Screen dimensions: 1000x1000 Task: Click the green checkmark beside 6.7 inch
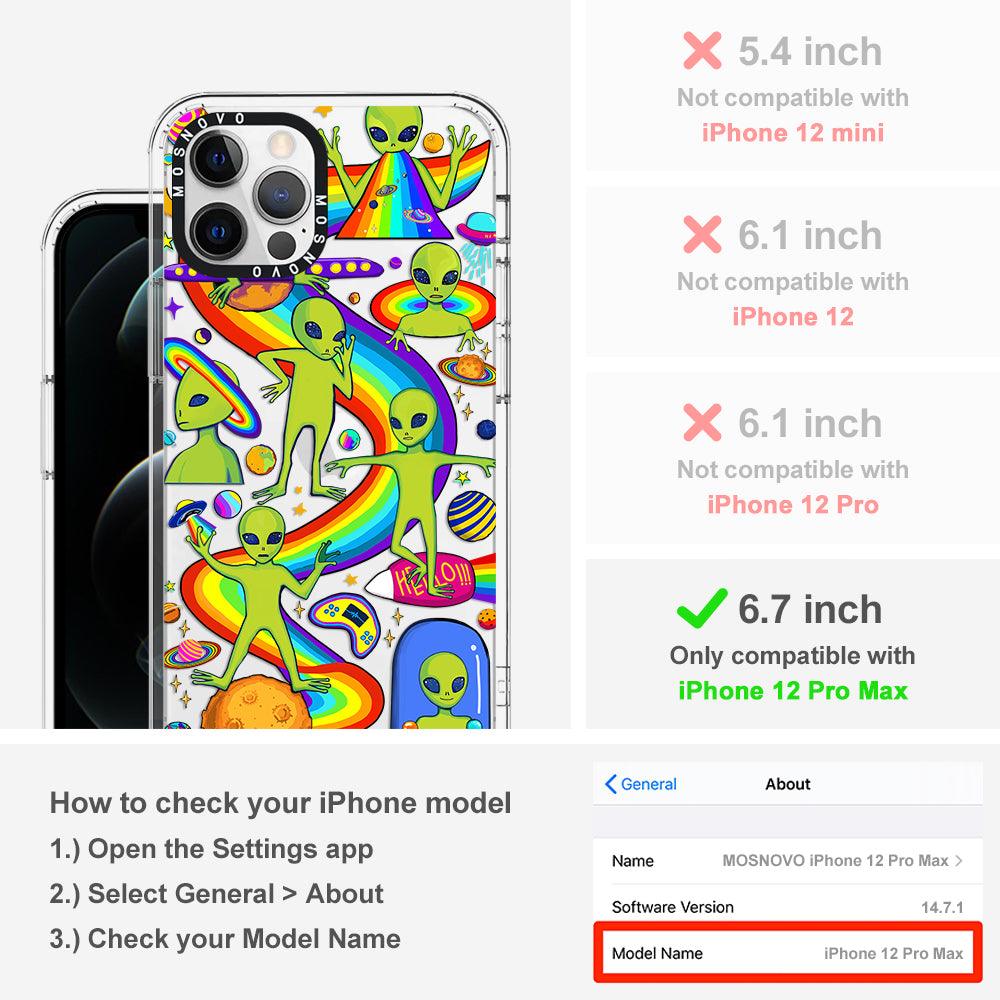point(702,608)
